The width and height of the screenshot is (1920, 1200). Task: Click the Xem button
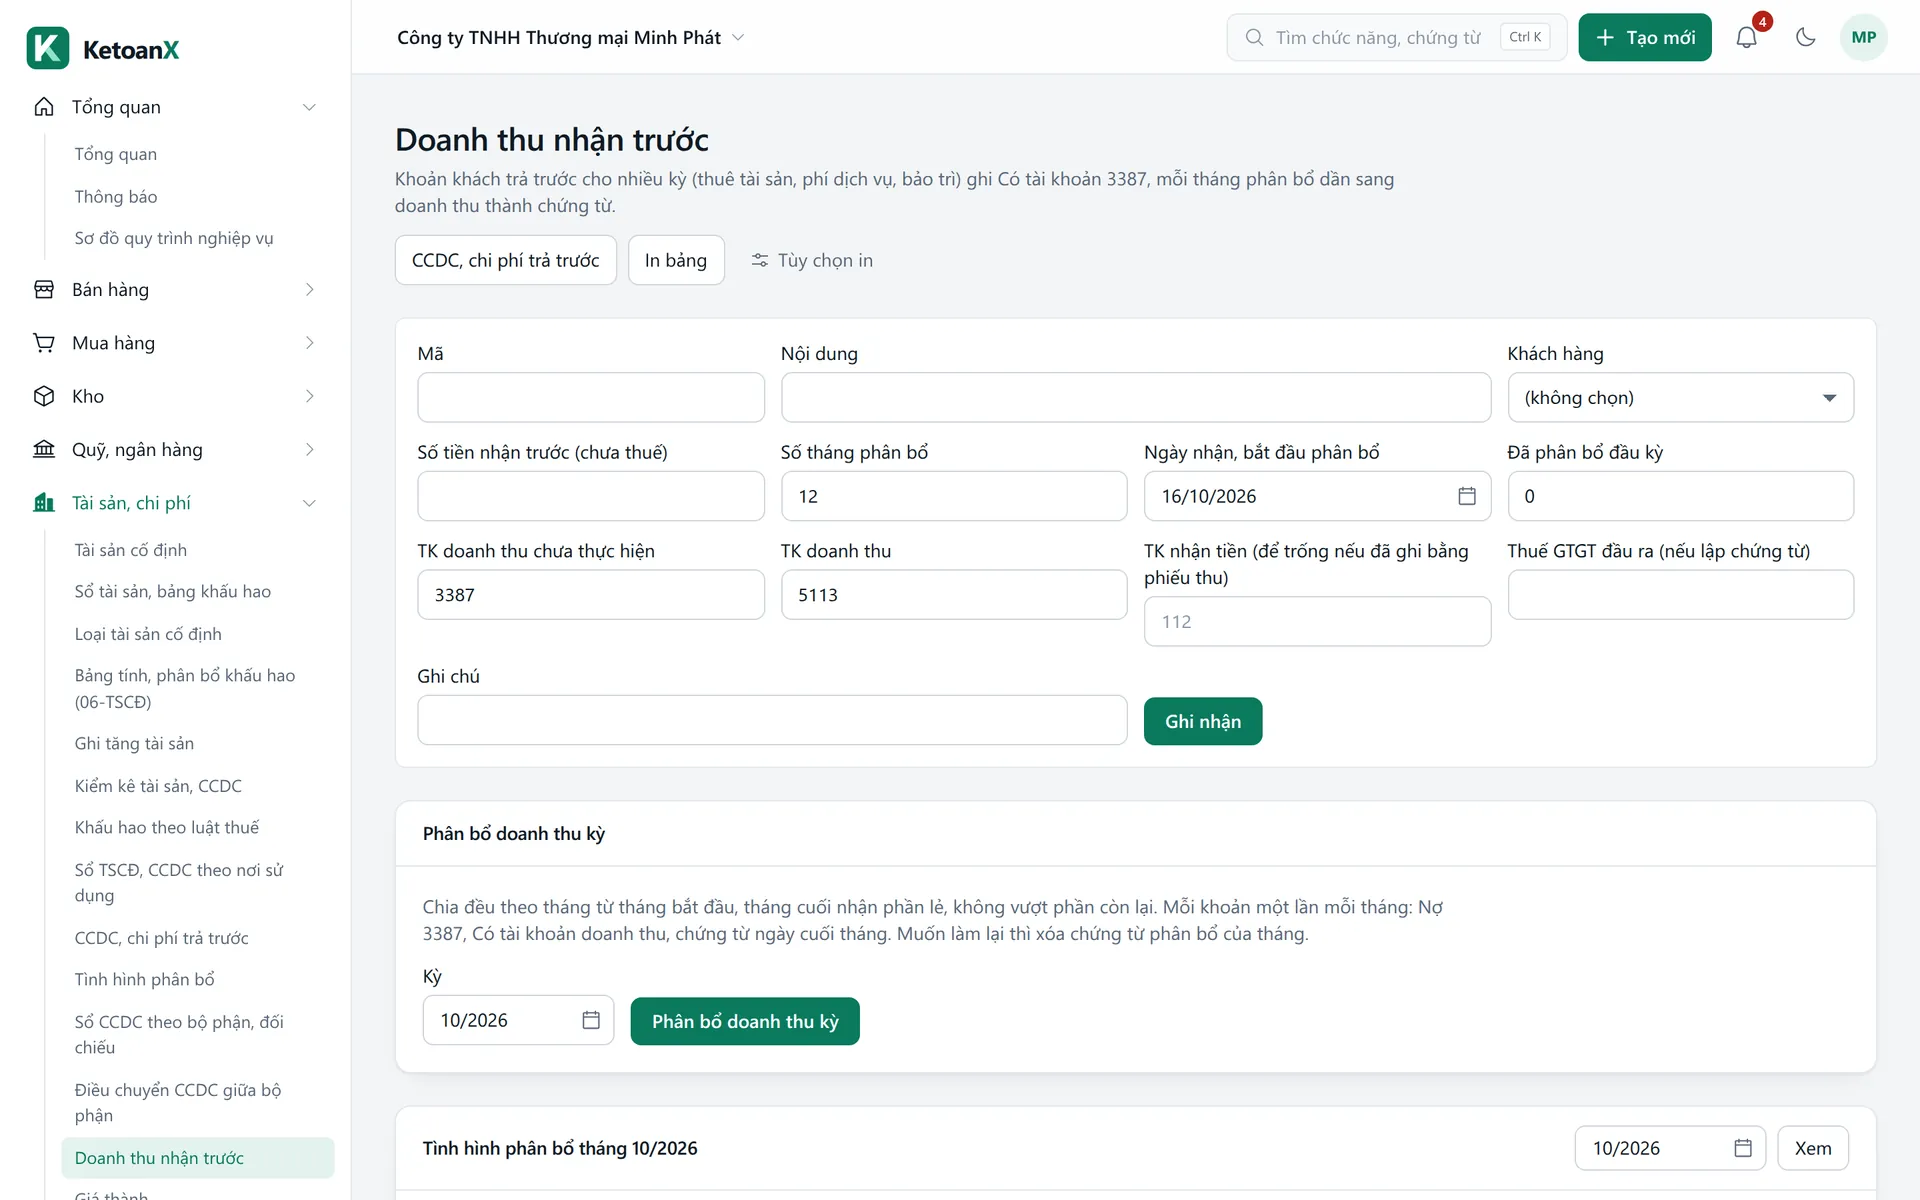[x=1812, y=1148]
